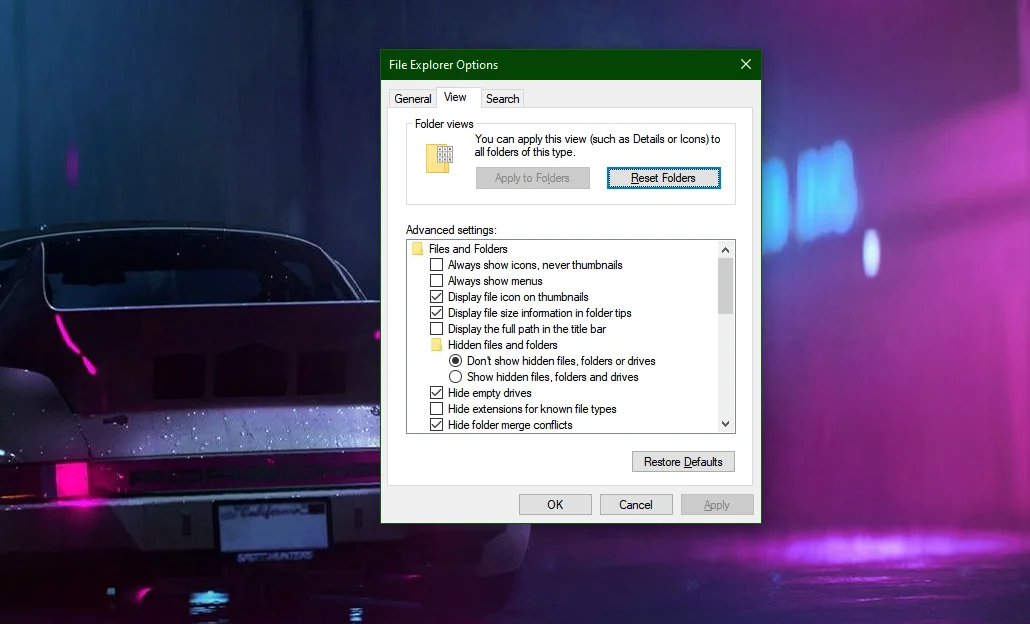The image size is (1030, 624).
Task: Uncheck Display file icon on thumbnails
Action: point(436,297)
